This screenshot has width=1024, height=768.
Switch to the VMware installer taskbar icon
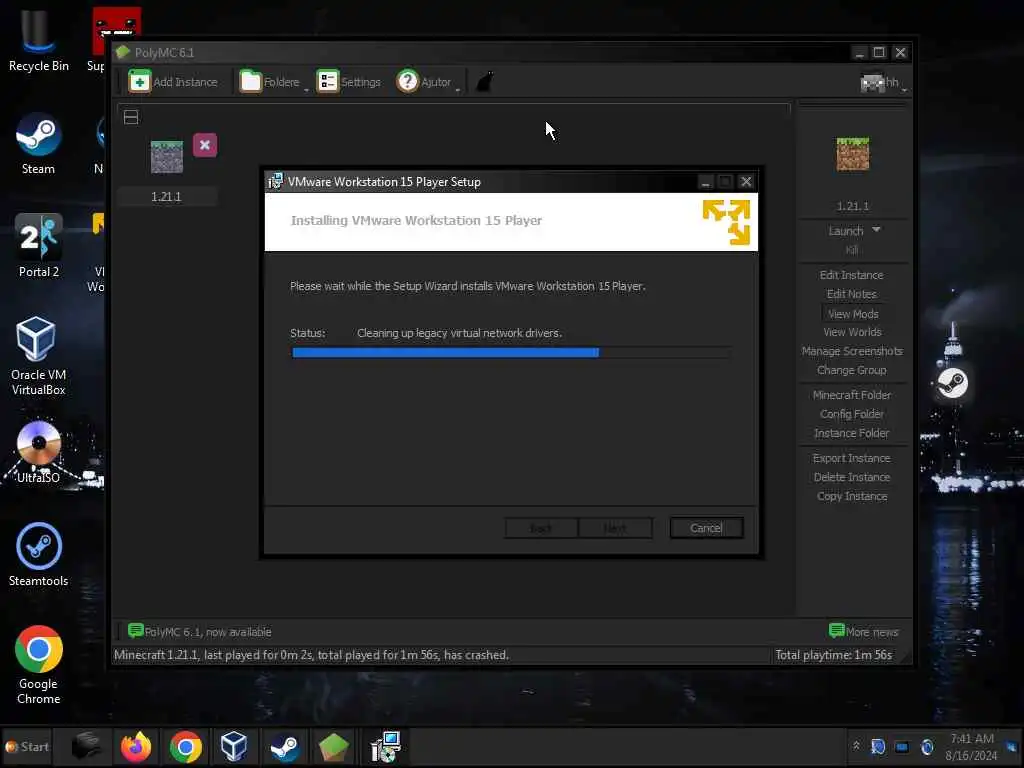coord(384,746)
